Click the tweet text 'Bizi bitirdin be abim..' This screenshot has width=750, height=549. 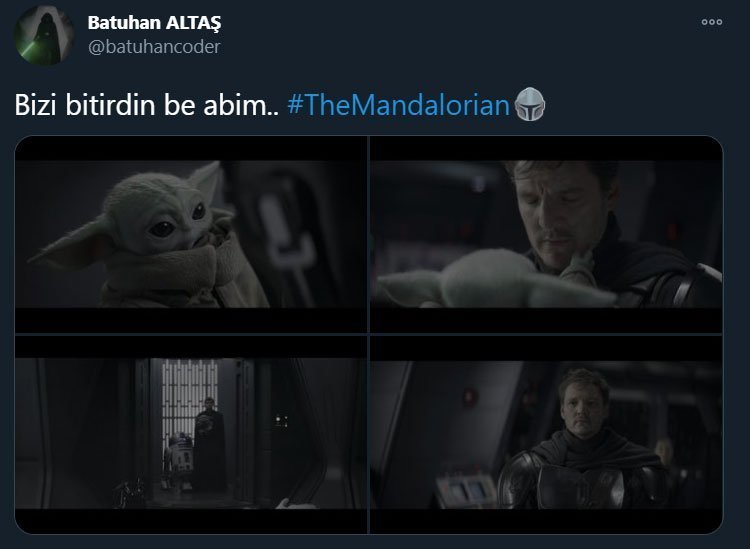coord(147,105)
